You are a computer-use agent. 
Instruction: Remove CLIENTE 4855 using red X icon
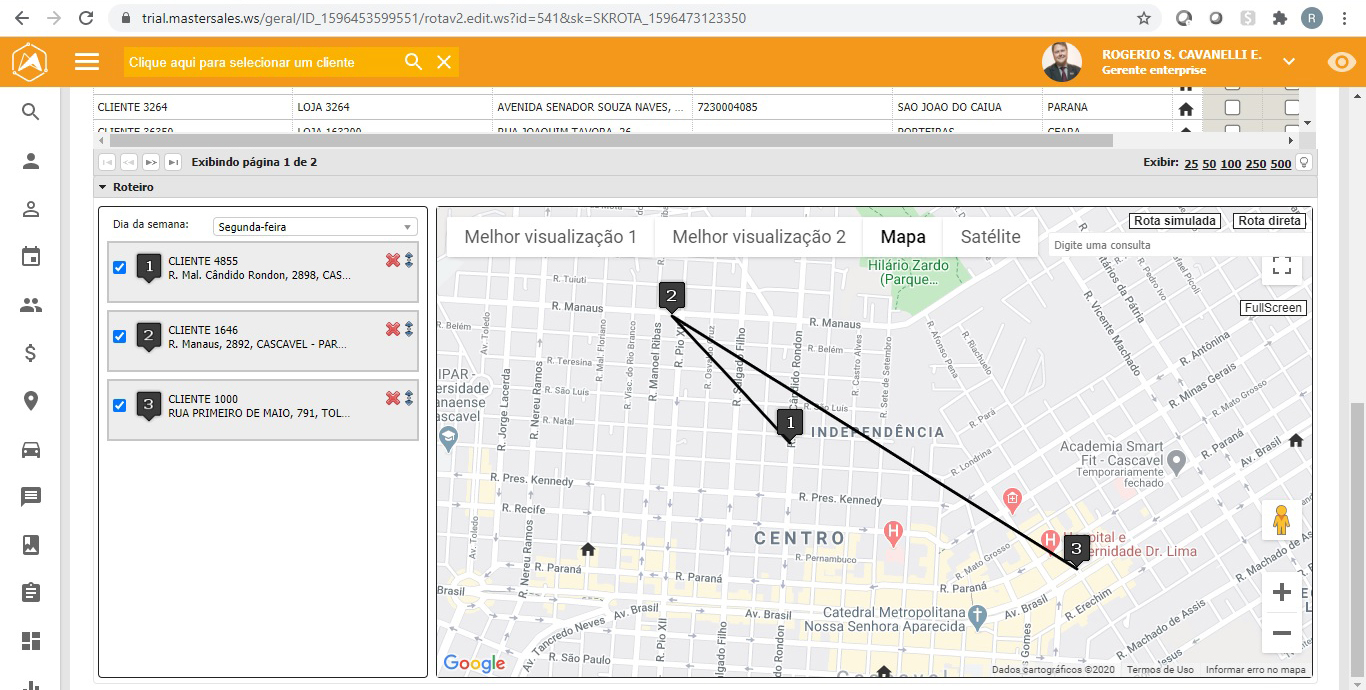tap(392, 260)
